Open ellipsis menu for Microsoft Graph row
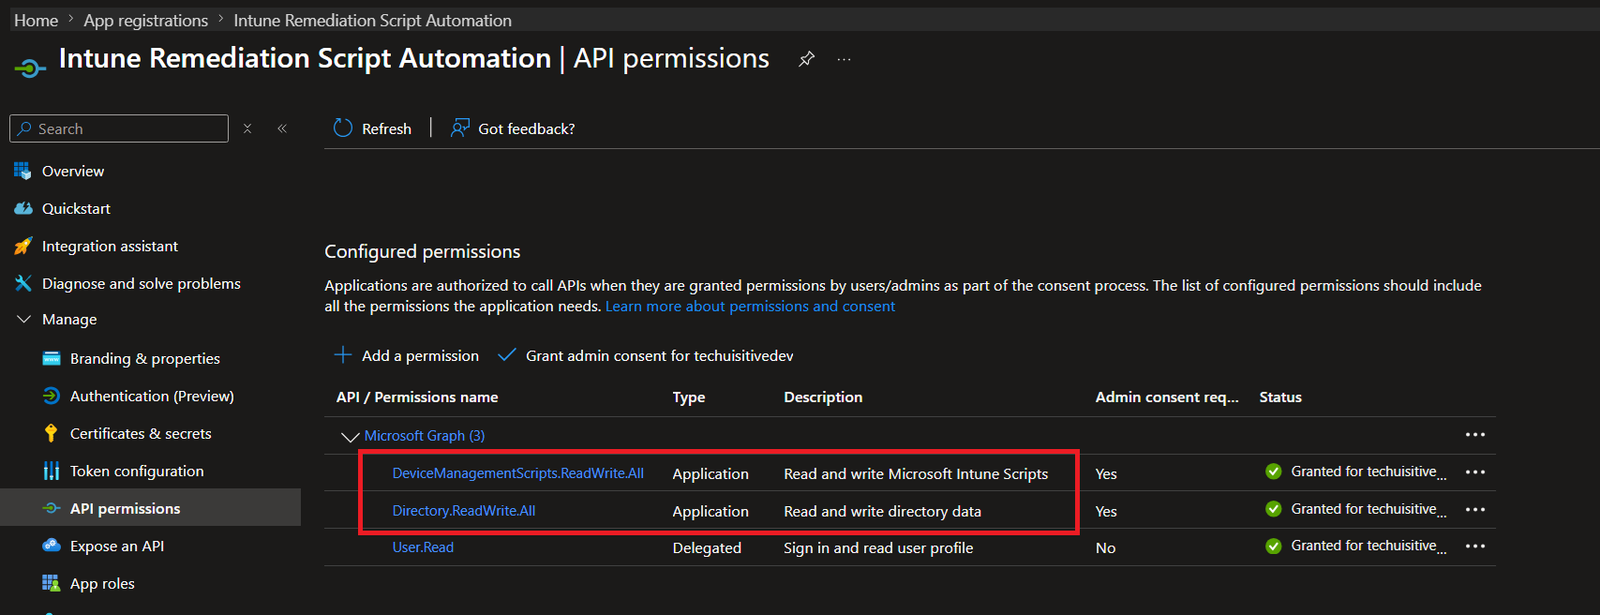 pyautogui.click(x=1475, y=435)
